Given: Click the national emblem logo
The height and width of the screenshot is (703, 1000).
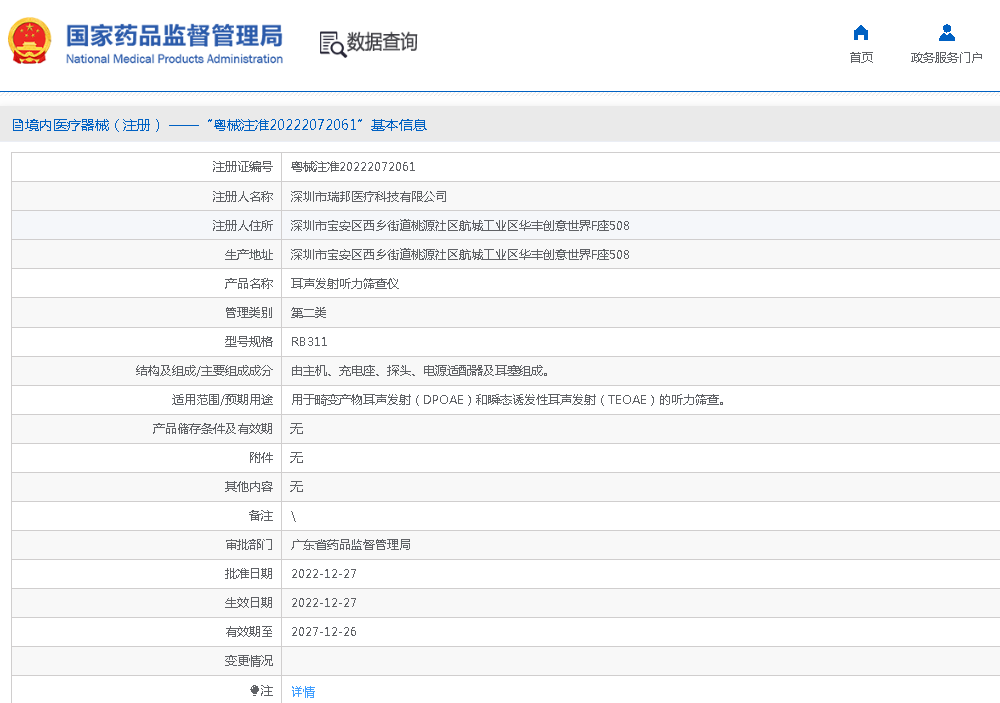Looking at the screenshot, I should (x=31, y=43).
